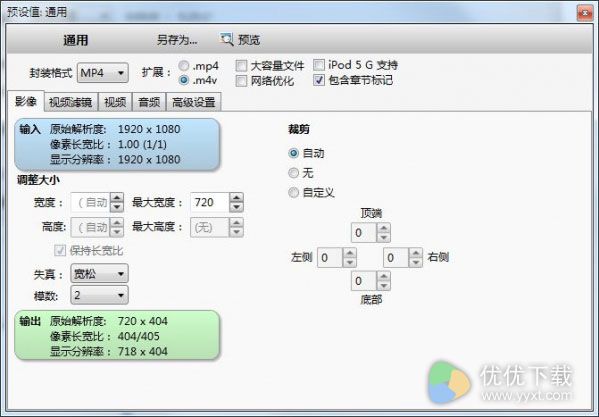Screen dimensions: 599x417
Task: Click the 最大宽度 720 field
Action: 210,202
